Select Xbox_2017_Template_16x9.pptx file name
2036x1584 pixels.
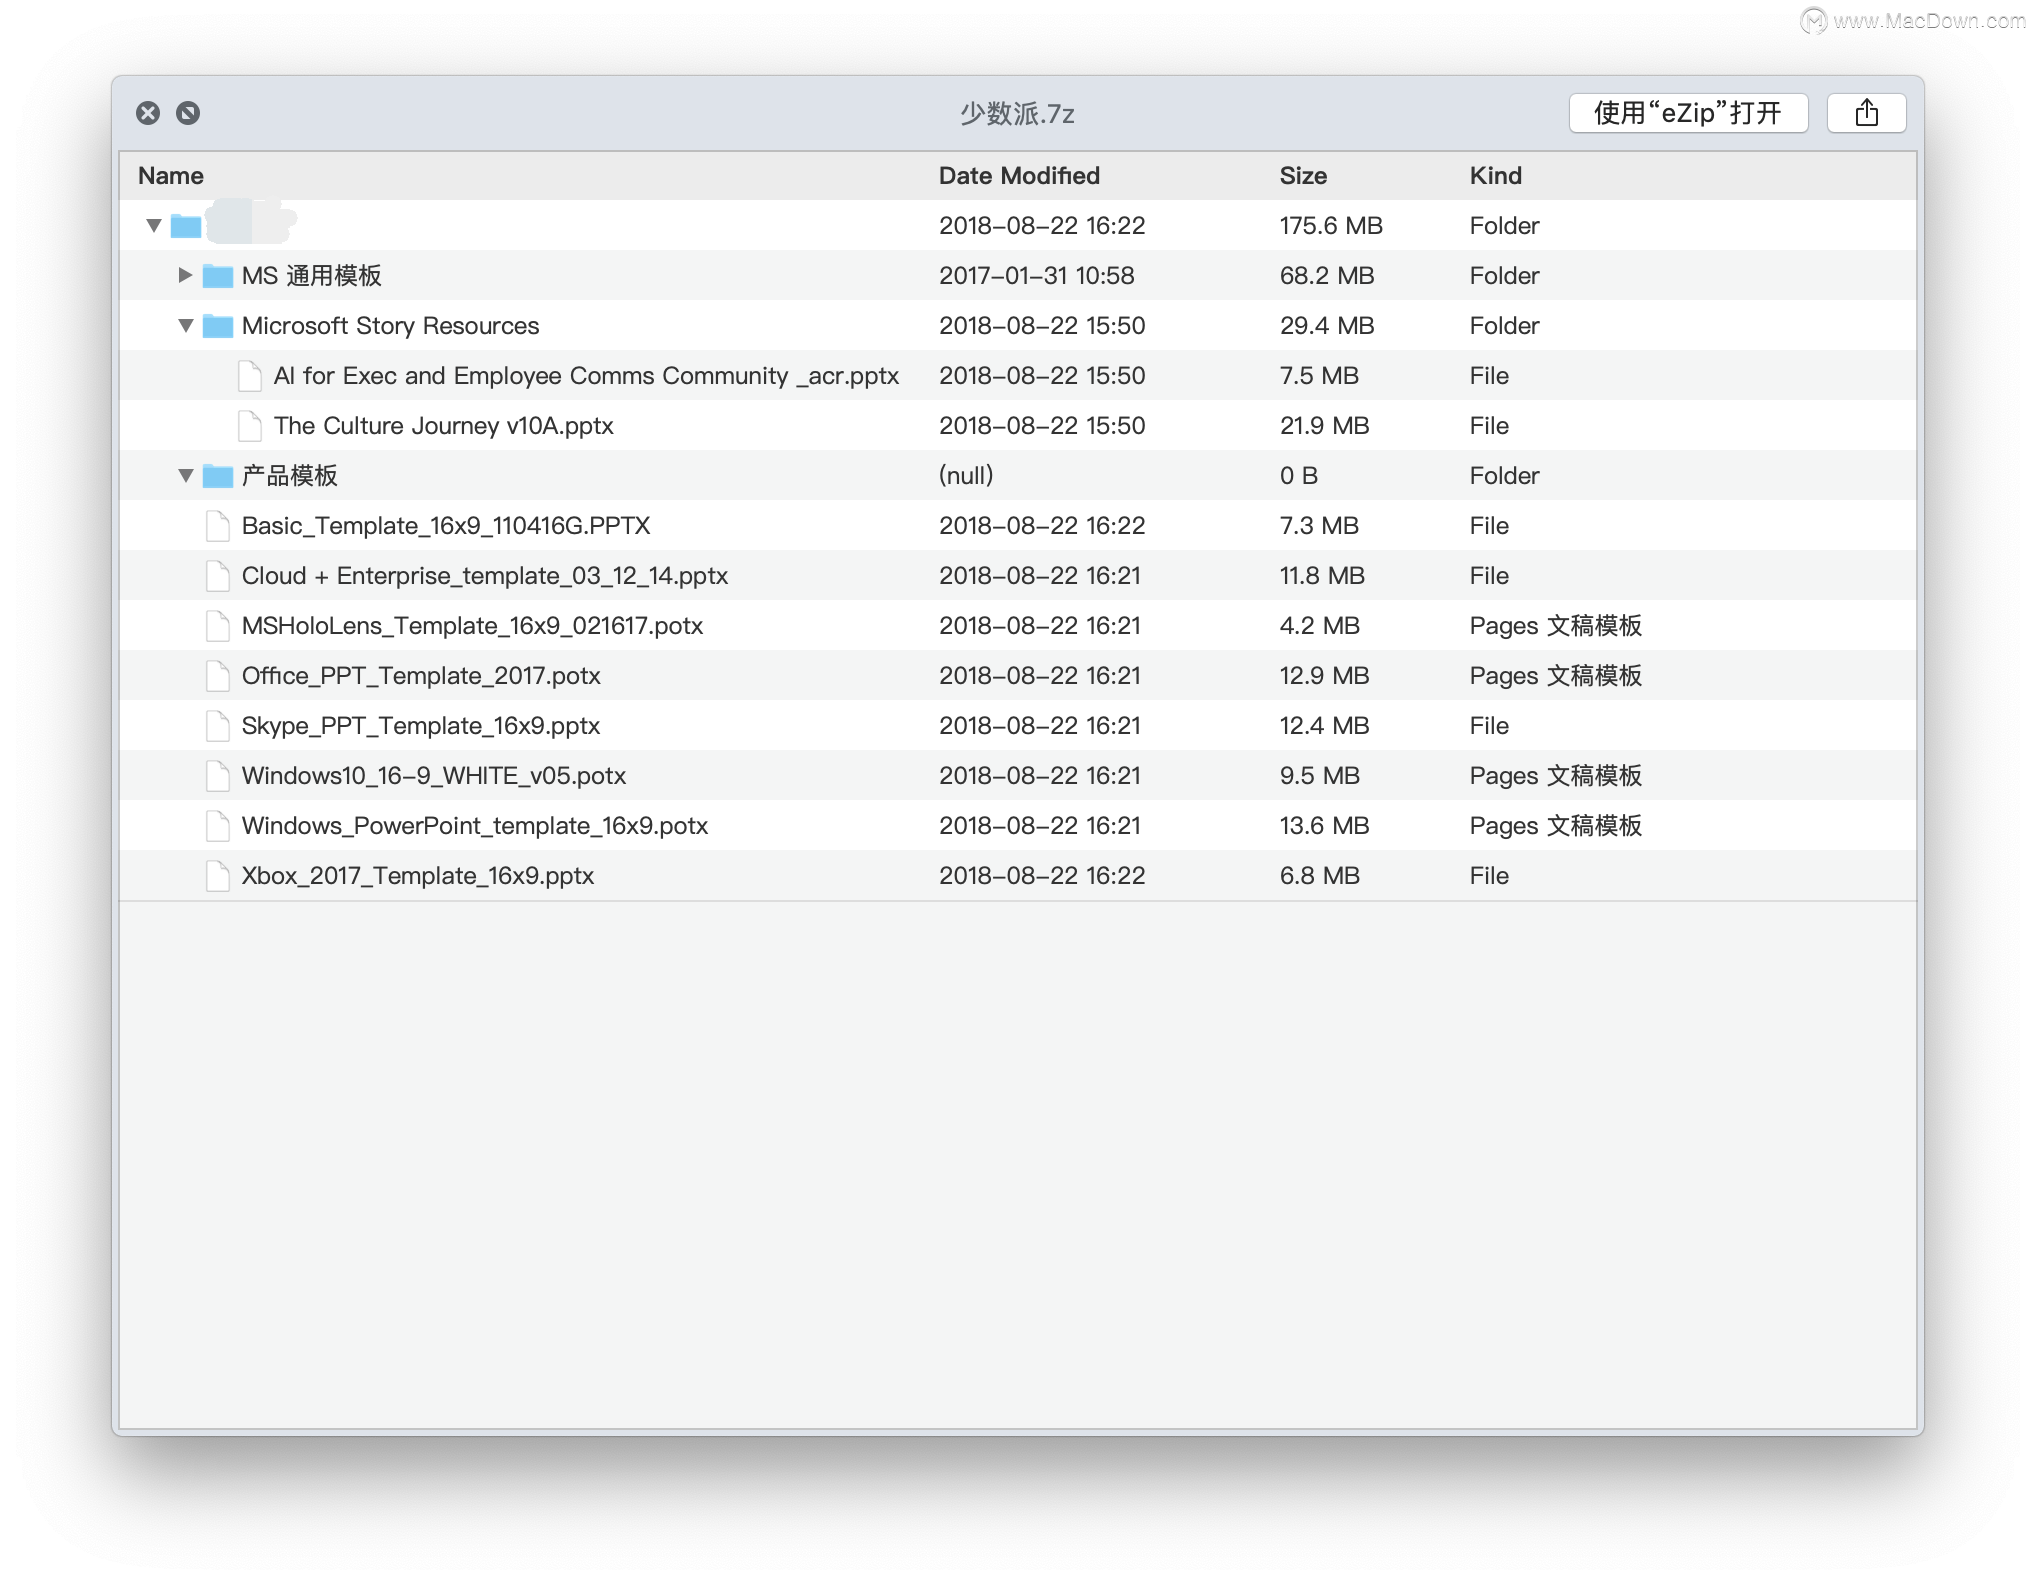coord(418,876)
